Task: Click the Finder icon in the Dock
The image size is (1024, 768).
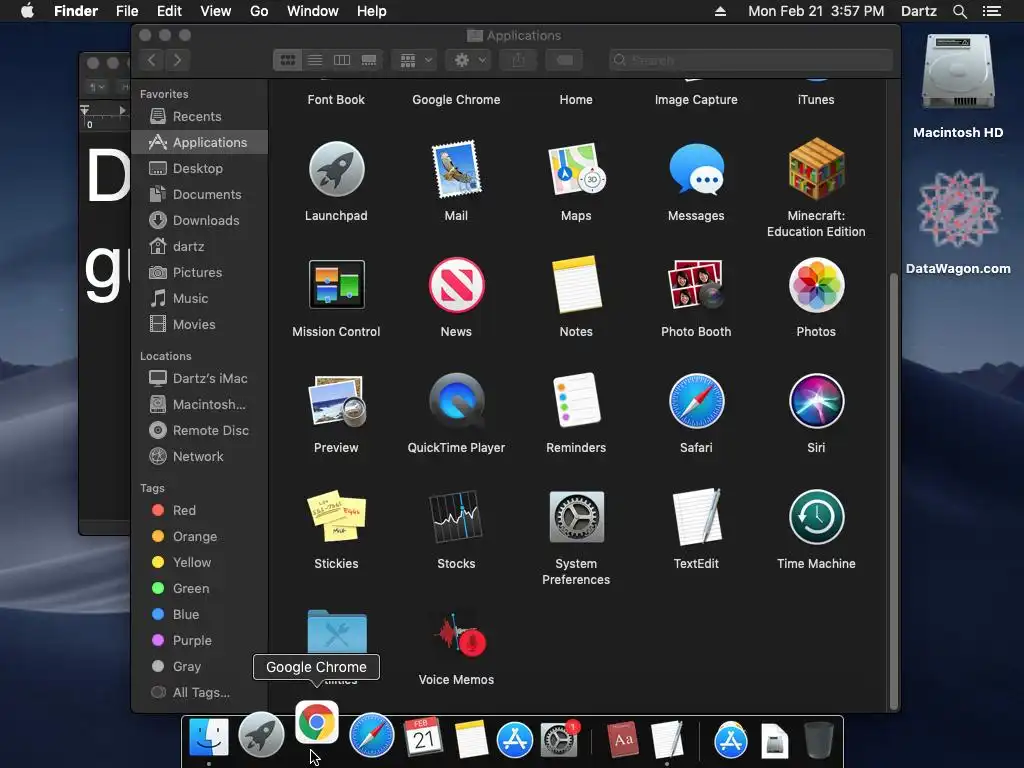Action: coord(209,737)
